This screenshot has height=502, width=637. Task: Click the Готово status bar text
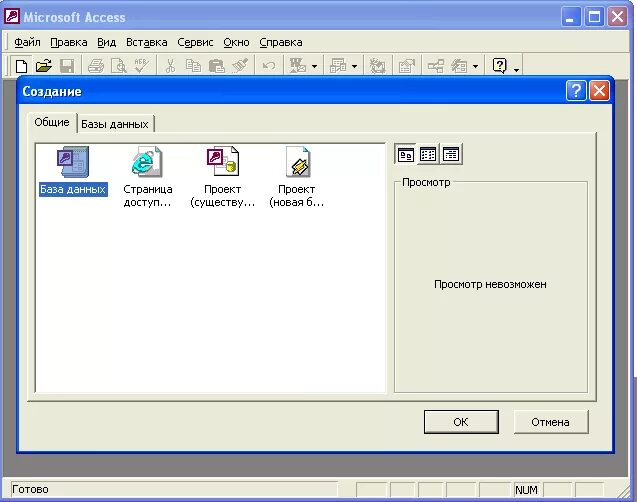coord(30,489)
